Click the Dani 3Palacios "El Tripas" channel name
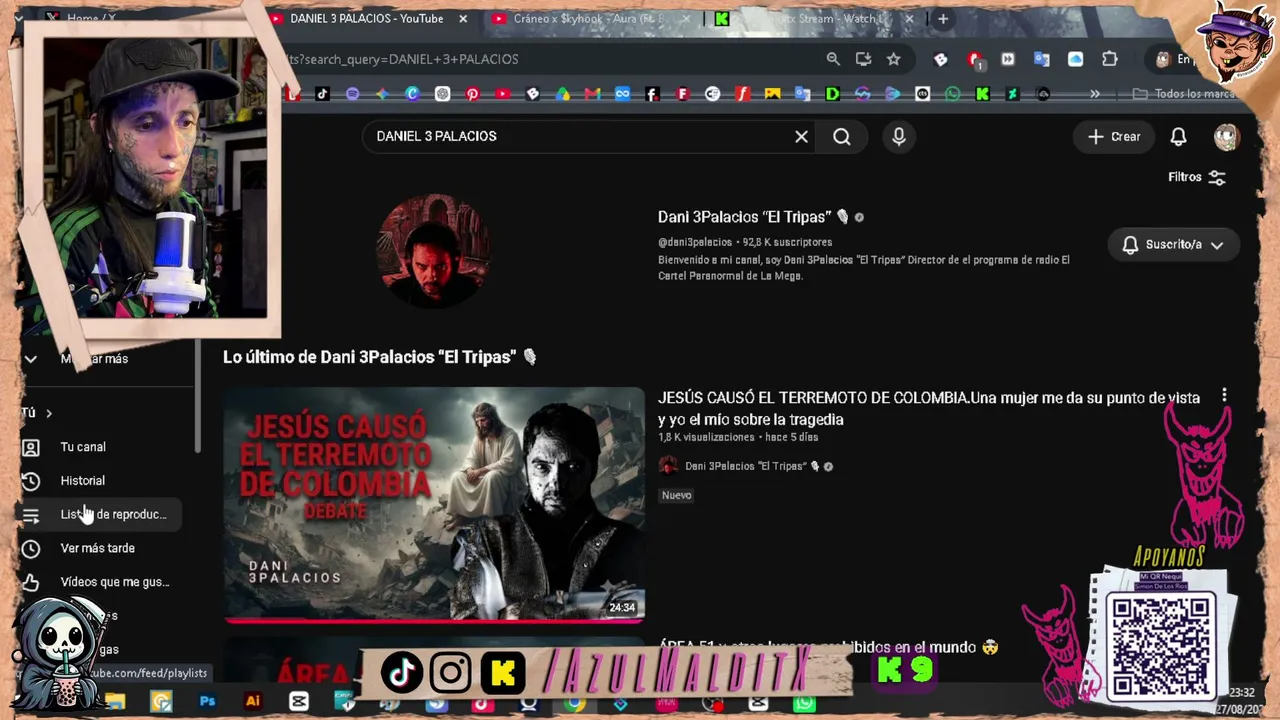This screenshot has width=1280, height=720. coord(744,217)
